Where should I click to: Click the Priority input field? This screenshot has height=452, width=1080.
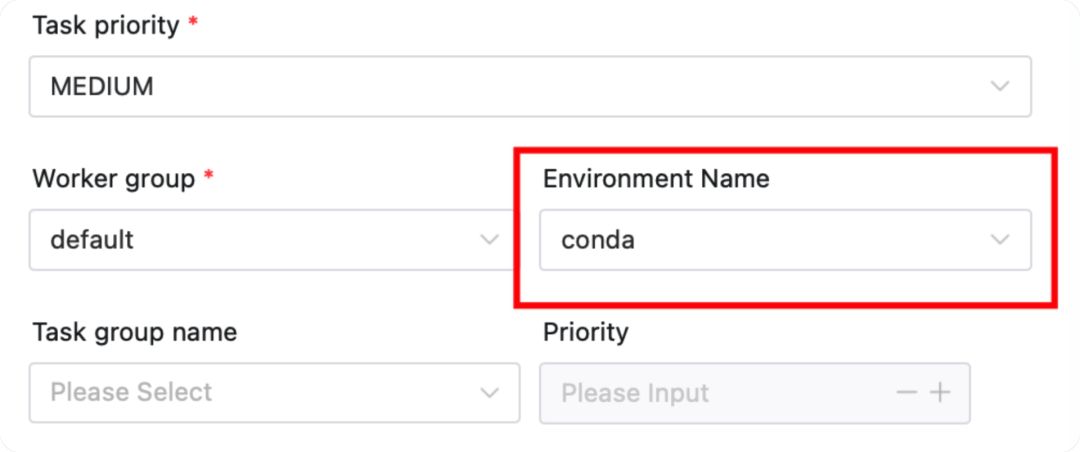click(x=715, y=392)
